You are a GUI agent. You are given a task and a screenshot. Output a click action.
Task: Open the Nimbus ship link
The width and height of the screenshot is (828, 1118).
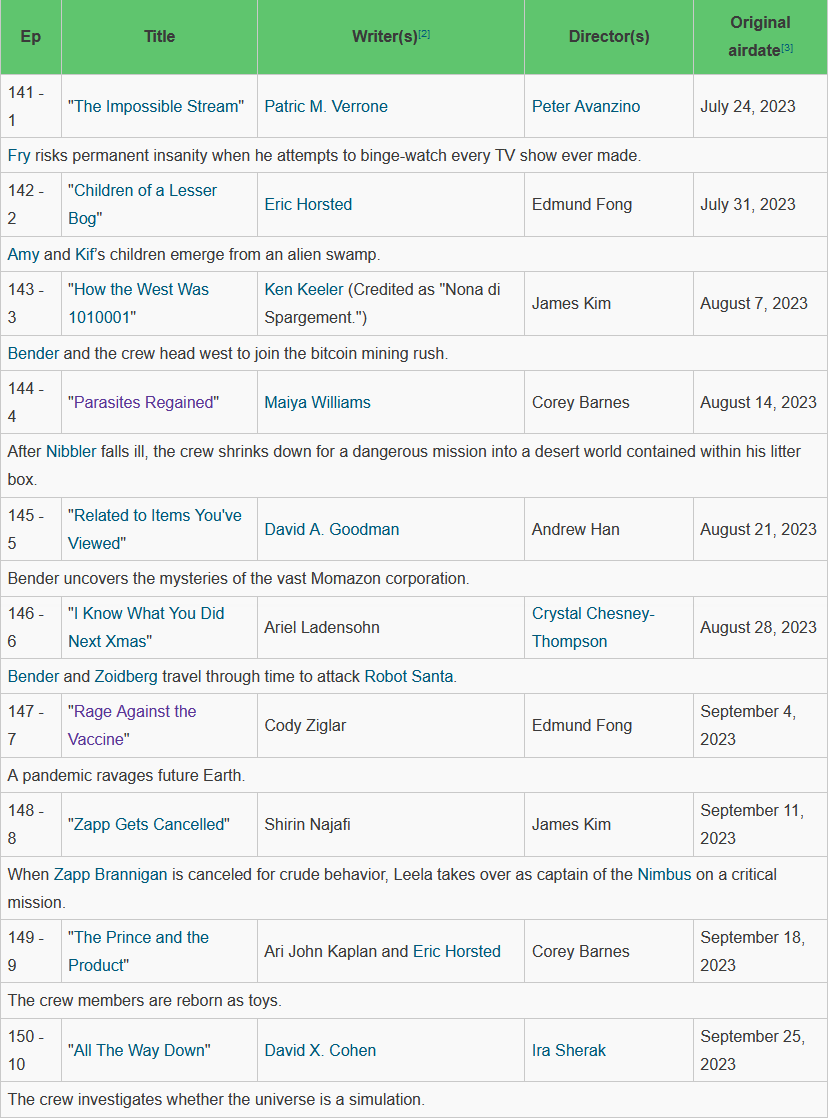point(664,874)
